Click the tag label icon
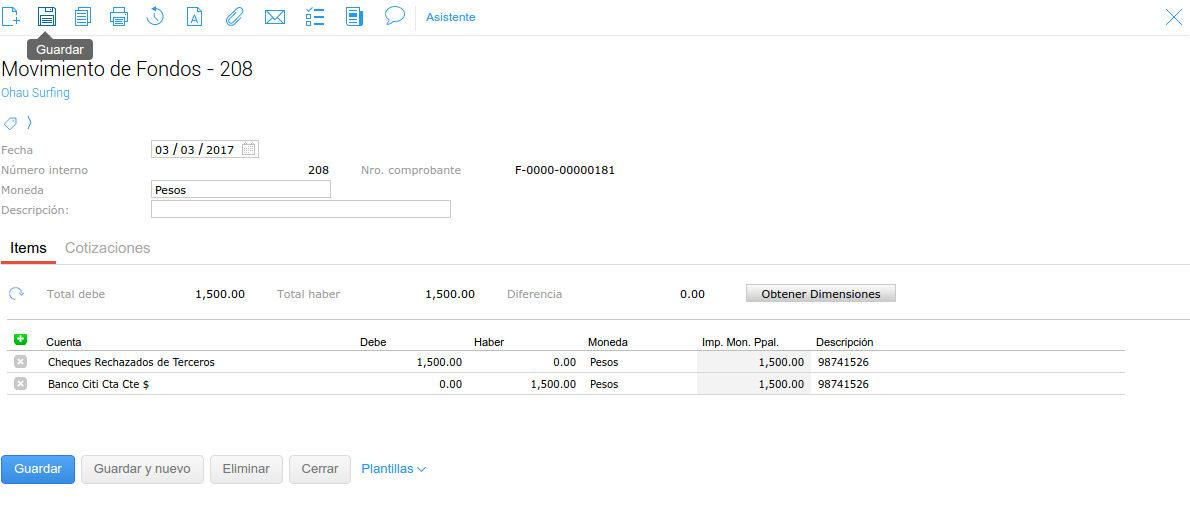The height and width of the screenshot is (516, 1190). pyautogui.click(x=11, y=123)
